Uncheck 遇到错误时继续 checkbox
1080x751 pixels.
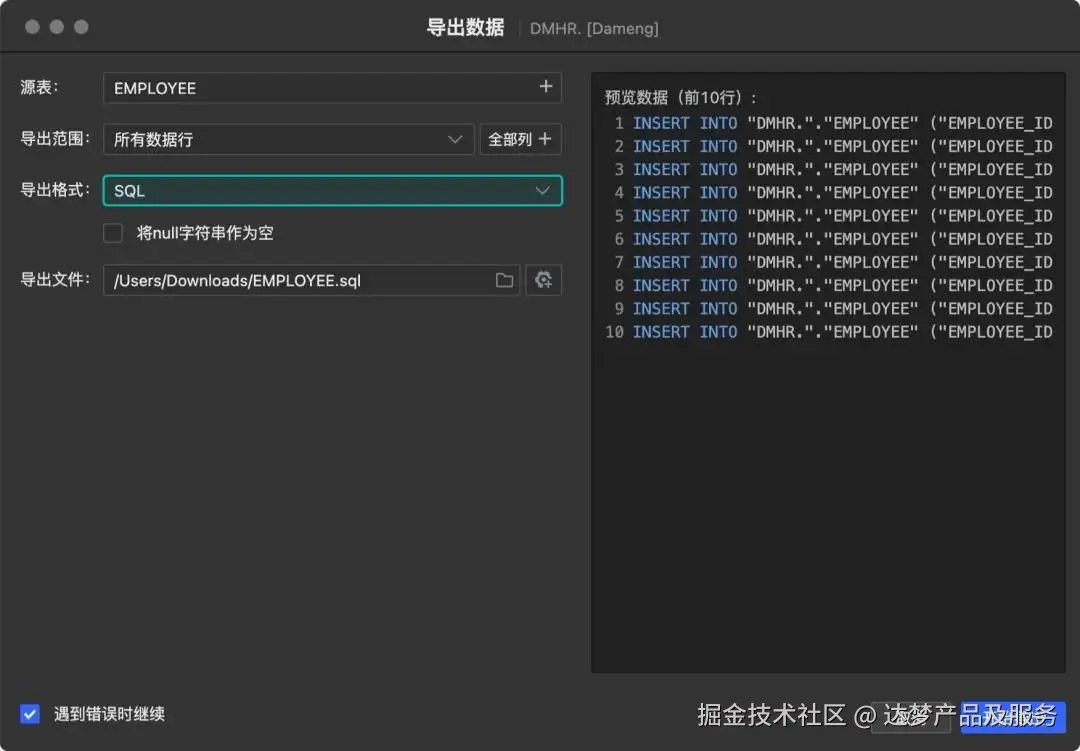(x=30, y=714)
